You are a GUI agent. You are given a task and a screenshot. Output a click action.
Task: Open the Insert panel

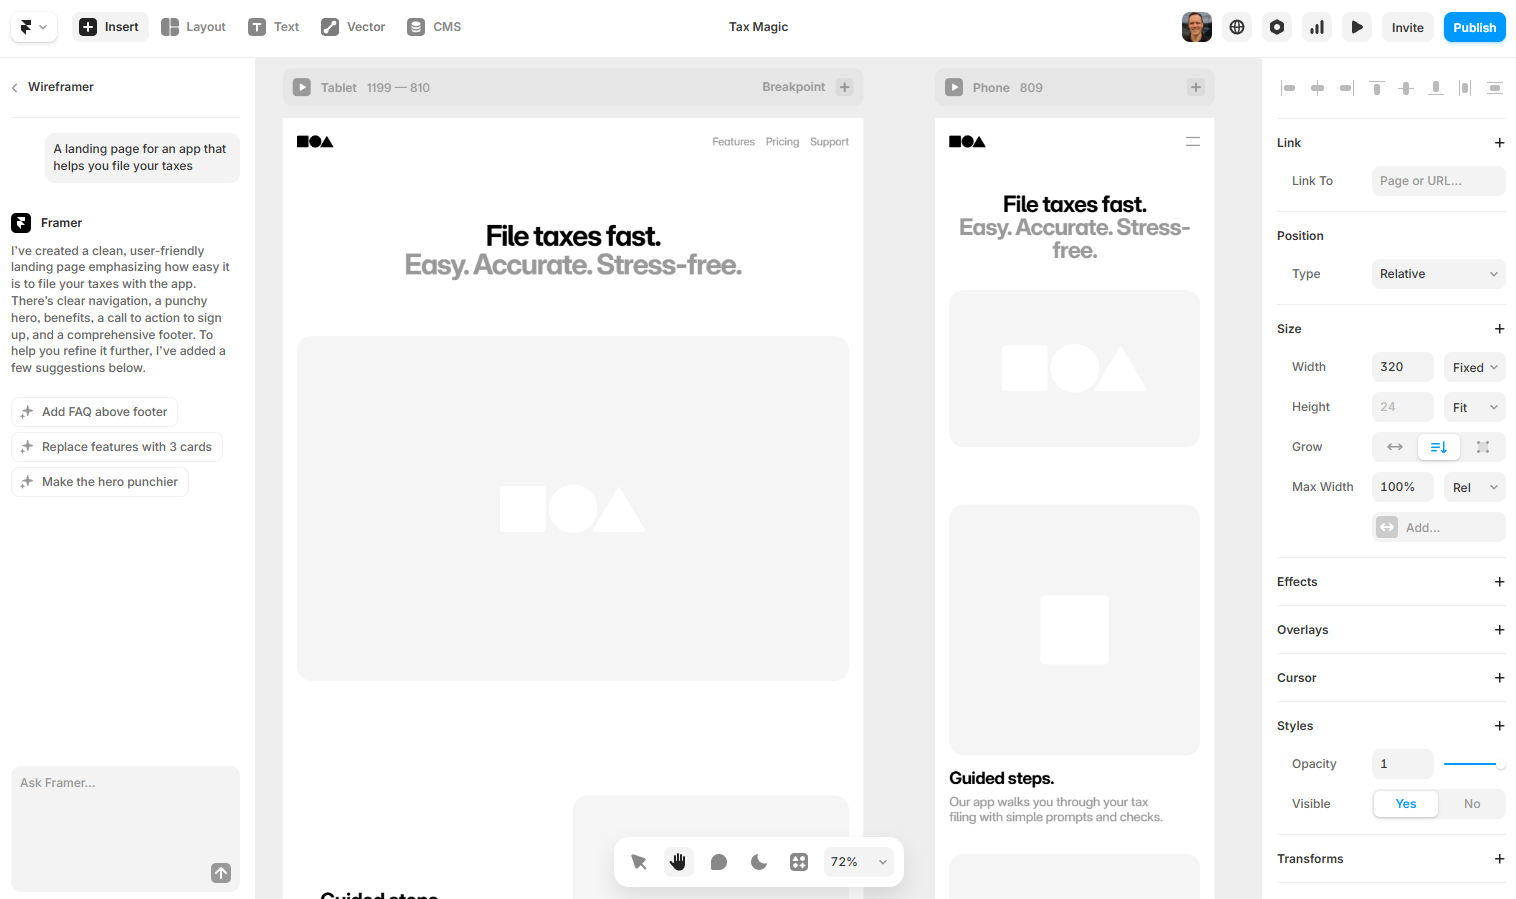tap(110, 27)
